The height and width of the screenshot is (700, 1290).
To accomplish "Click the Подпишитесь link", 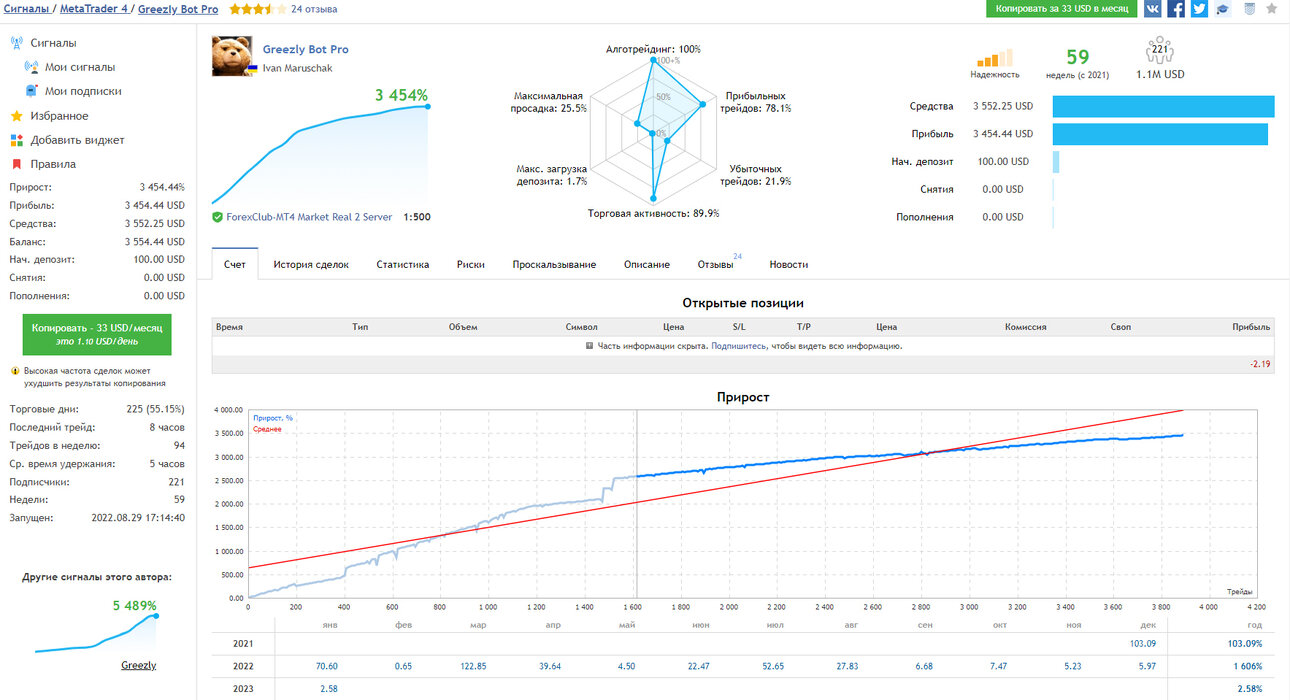I will pos(739,346).
